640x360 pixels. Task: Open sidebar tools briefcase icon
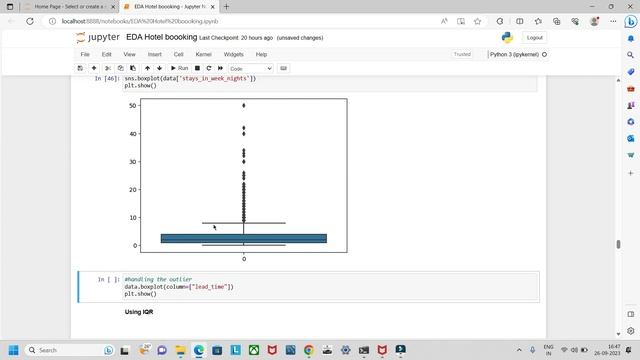point(631,89)
